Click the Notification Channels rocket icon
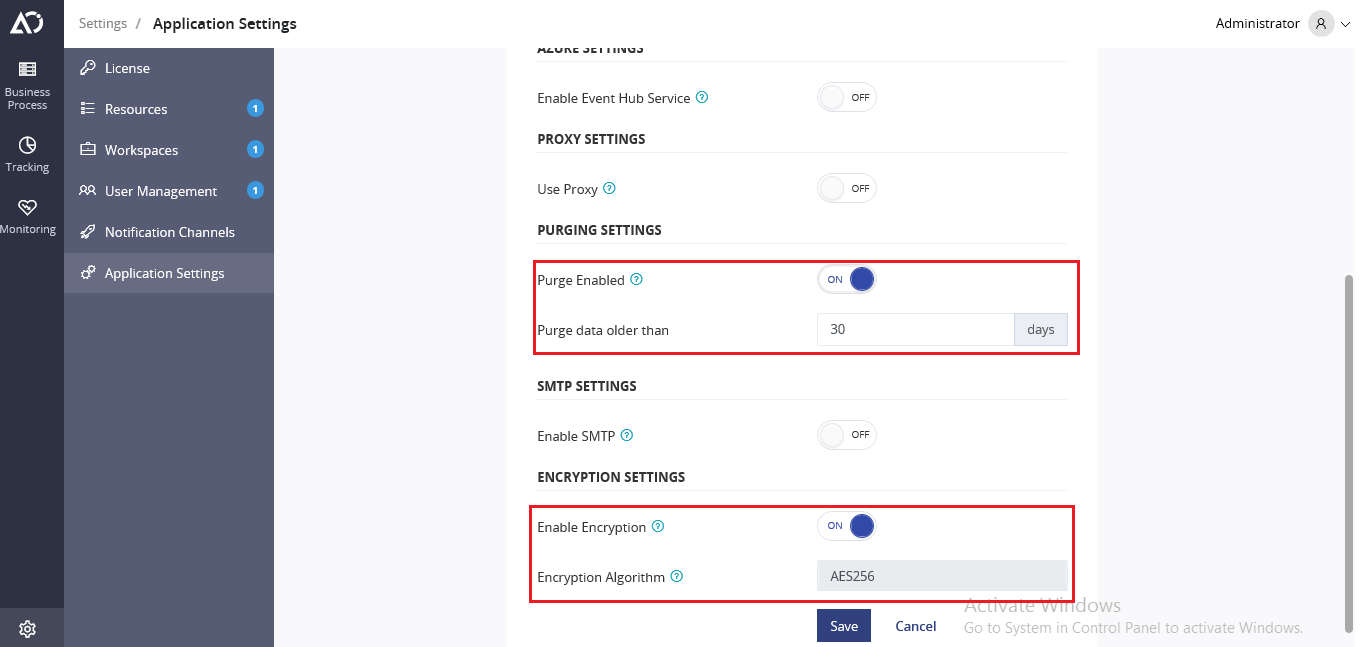Image resolution: width=1366 pixels, height=647 pixels. pos(88,232)
